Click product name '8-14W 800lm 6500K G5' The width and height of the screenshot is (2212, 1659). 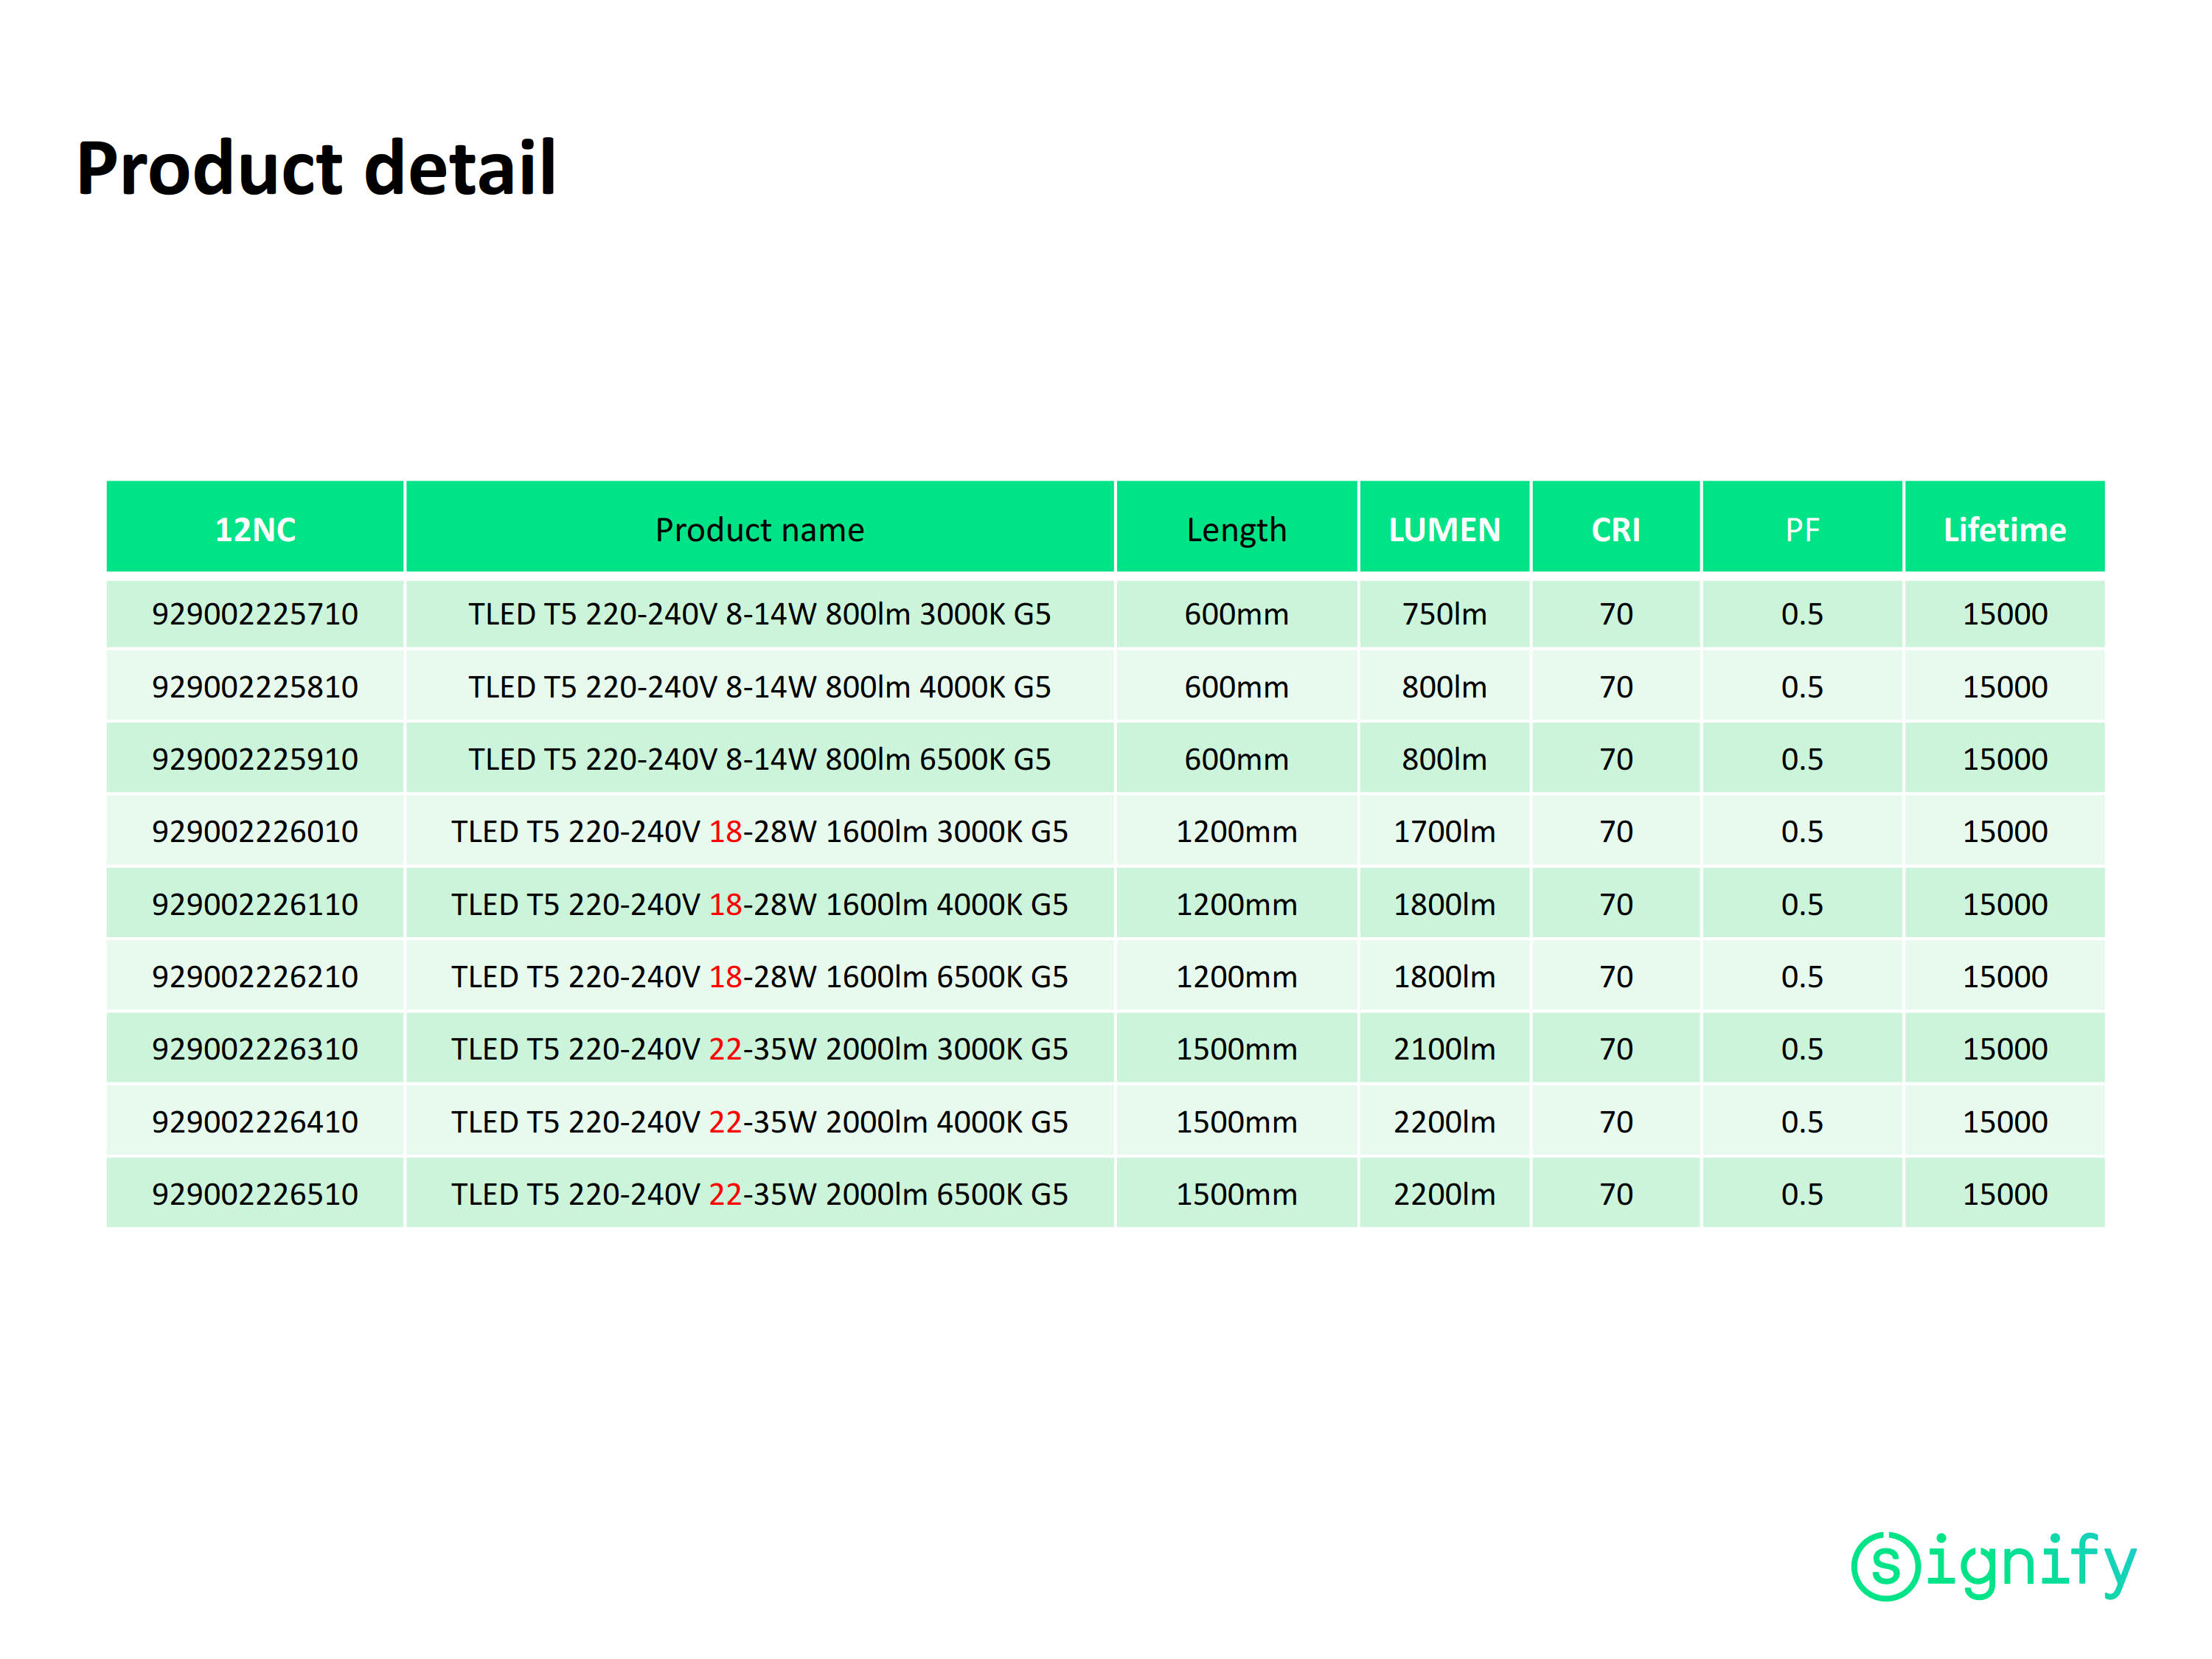click(x=760, y=758)
